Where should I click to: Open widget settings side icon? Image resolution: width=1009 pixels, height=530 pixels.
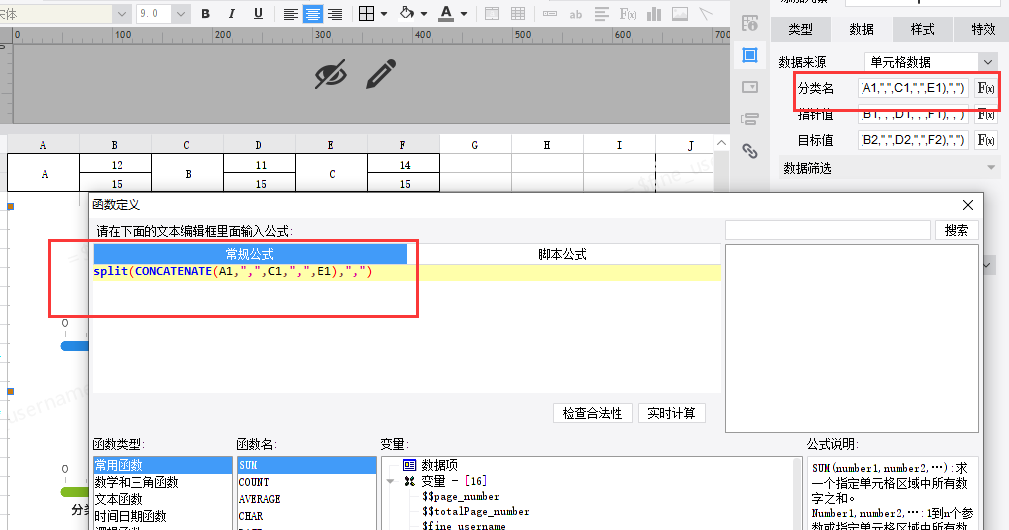(750, 87)
